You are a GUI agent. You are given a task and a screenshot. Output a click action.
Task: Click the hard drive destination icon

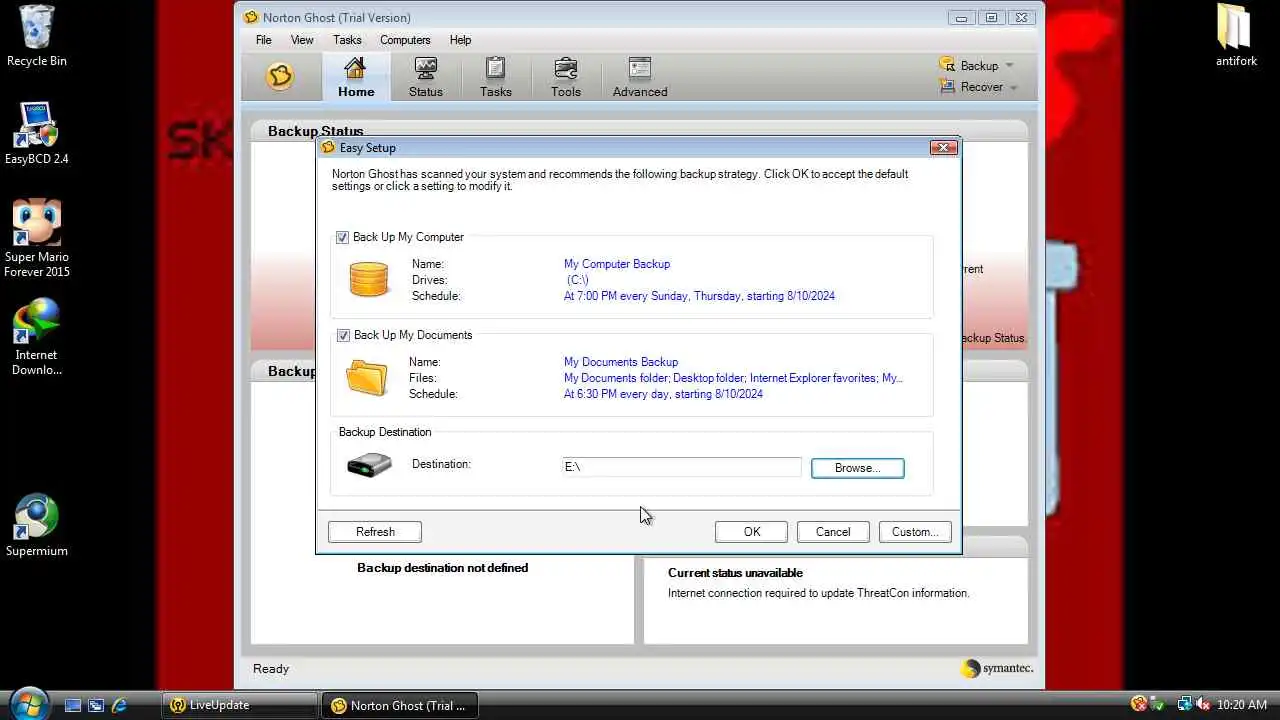pos(369,465)
